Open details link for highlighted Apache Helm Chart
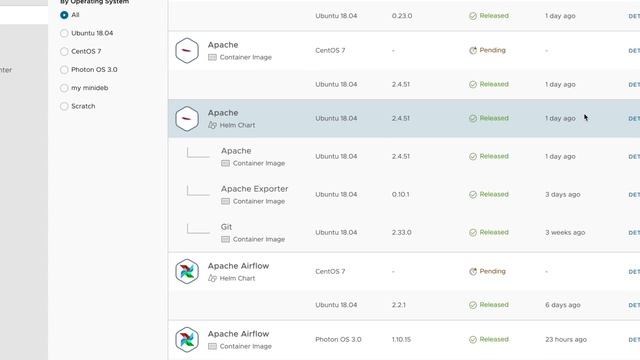 click(x=634, y=119)
